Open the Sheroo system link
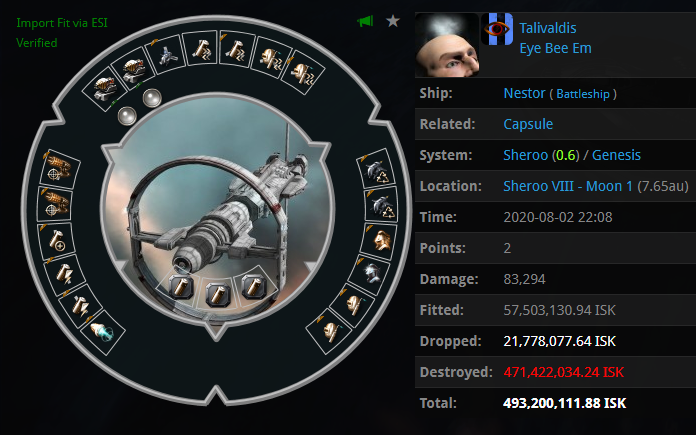The image size is (696, 435). click(526, 155)
